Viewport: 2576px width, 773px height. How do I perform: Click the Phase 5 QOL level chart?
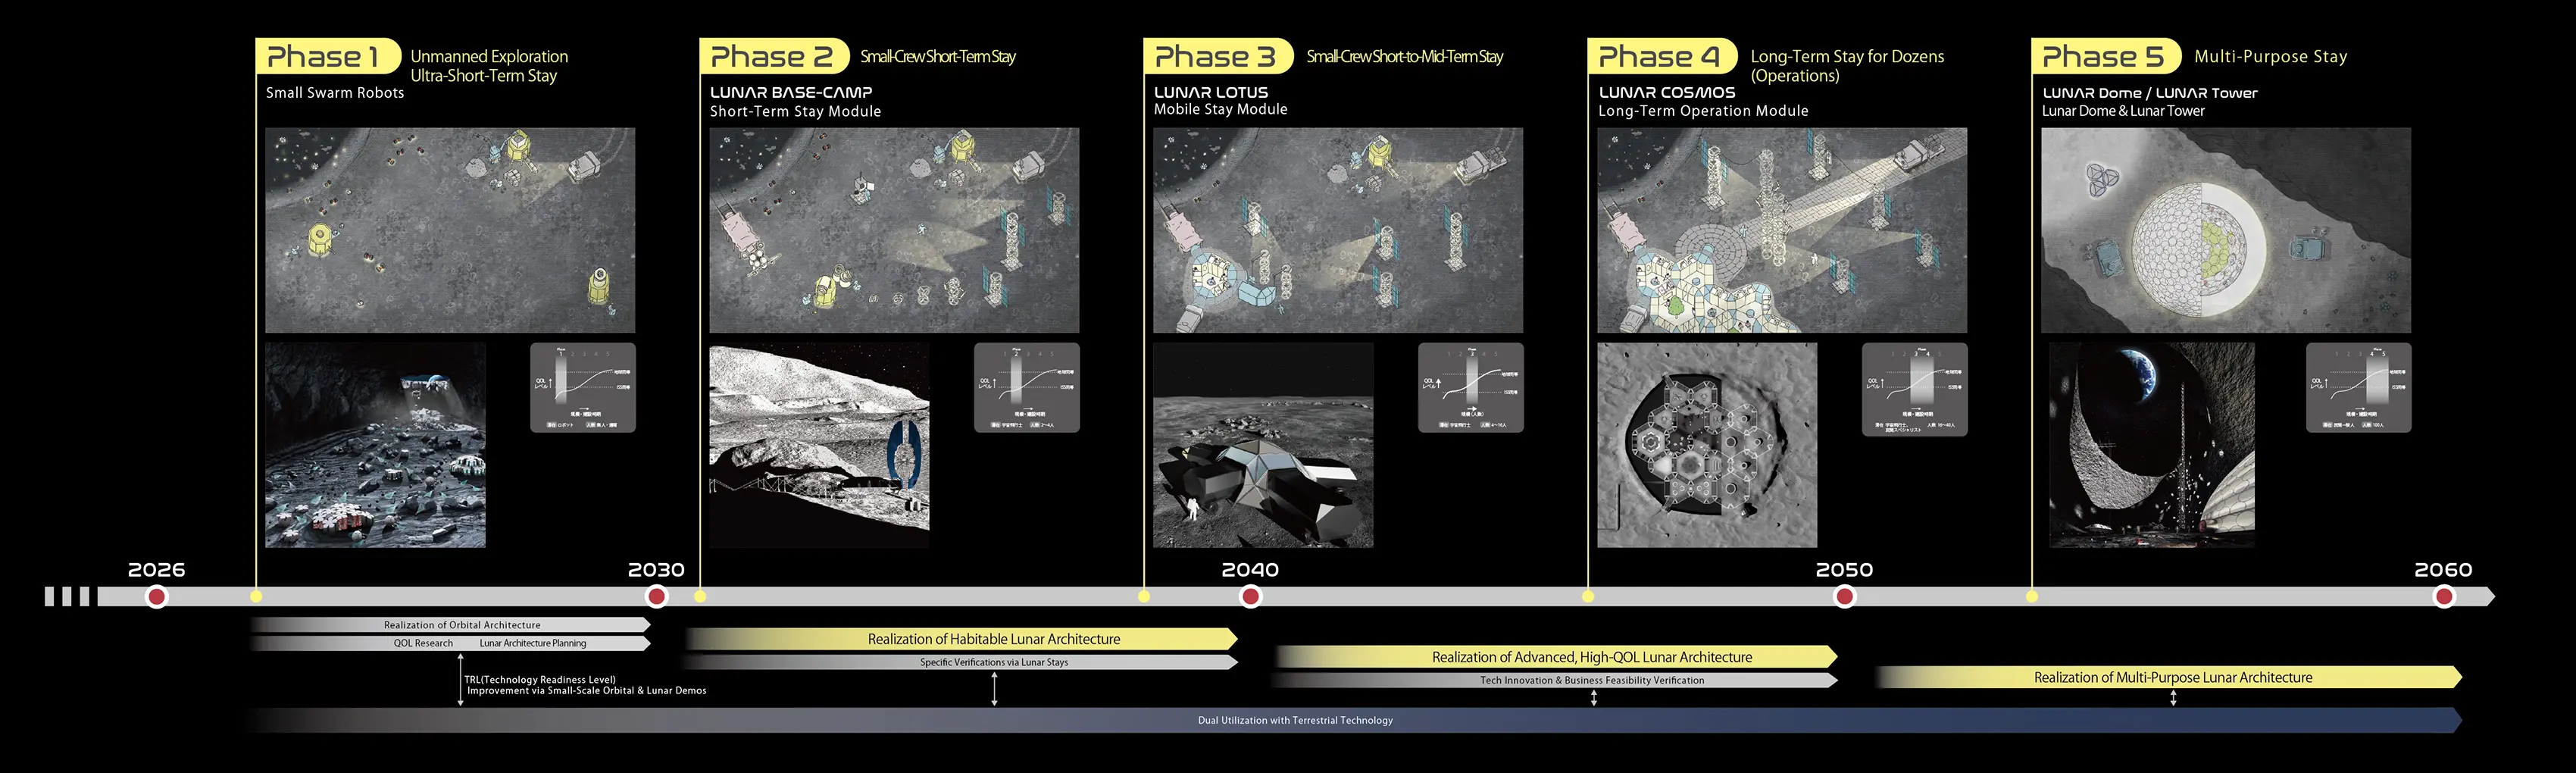point(2359,388)
